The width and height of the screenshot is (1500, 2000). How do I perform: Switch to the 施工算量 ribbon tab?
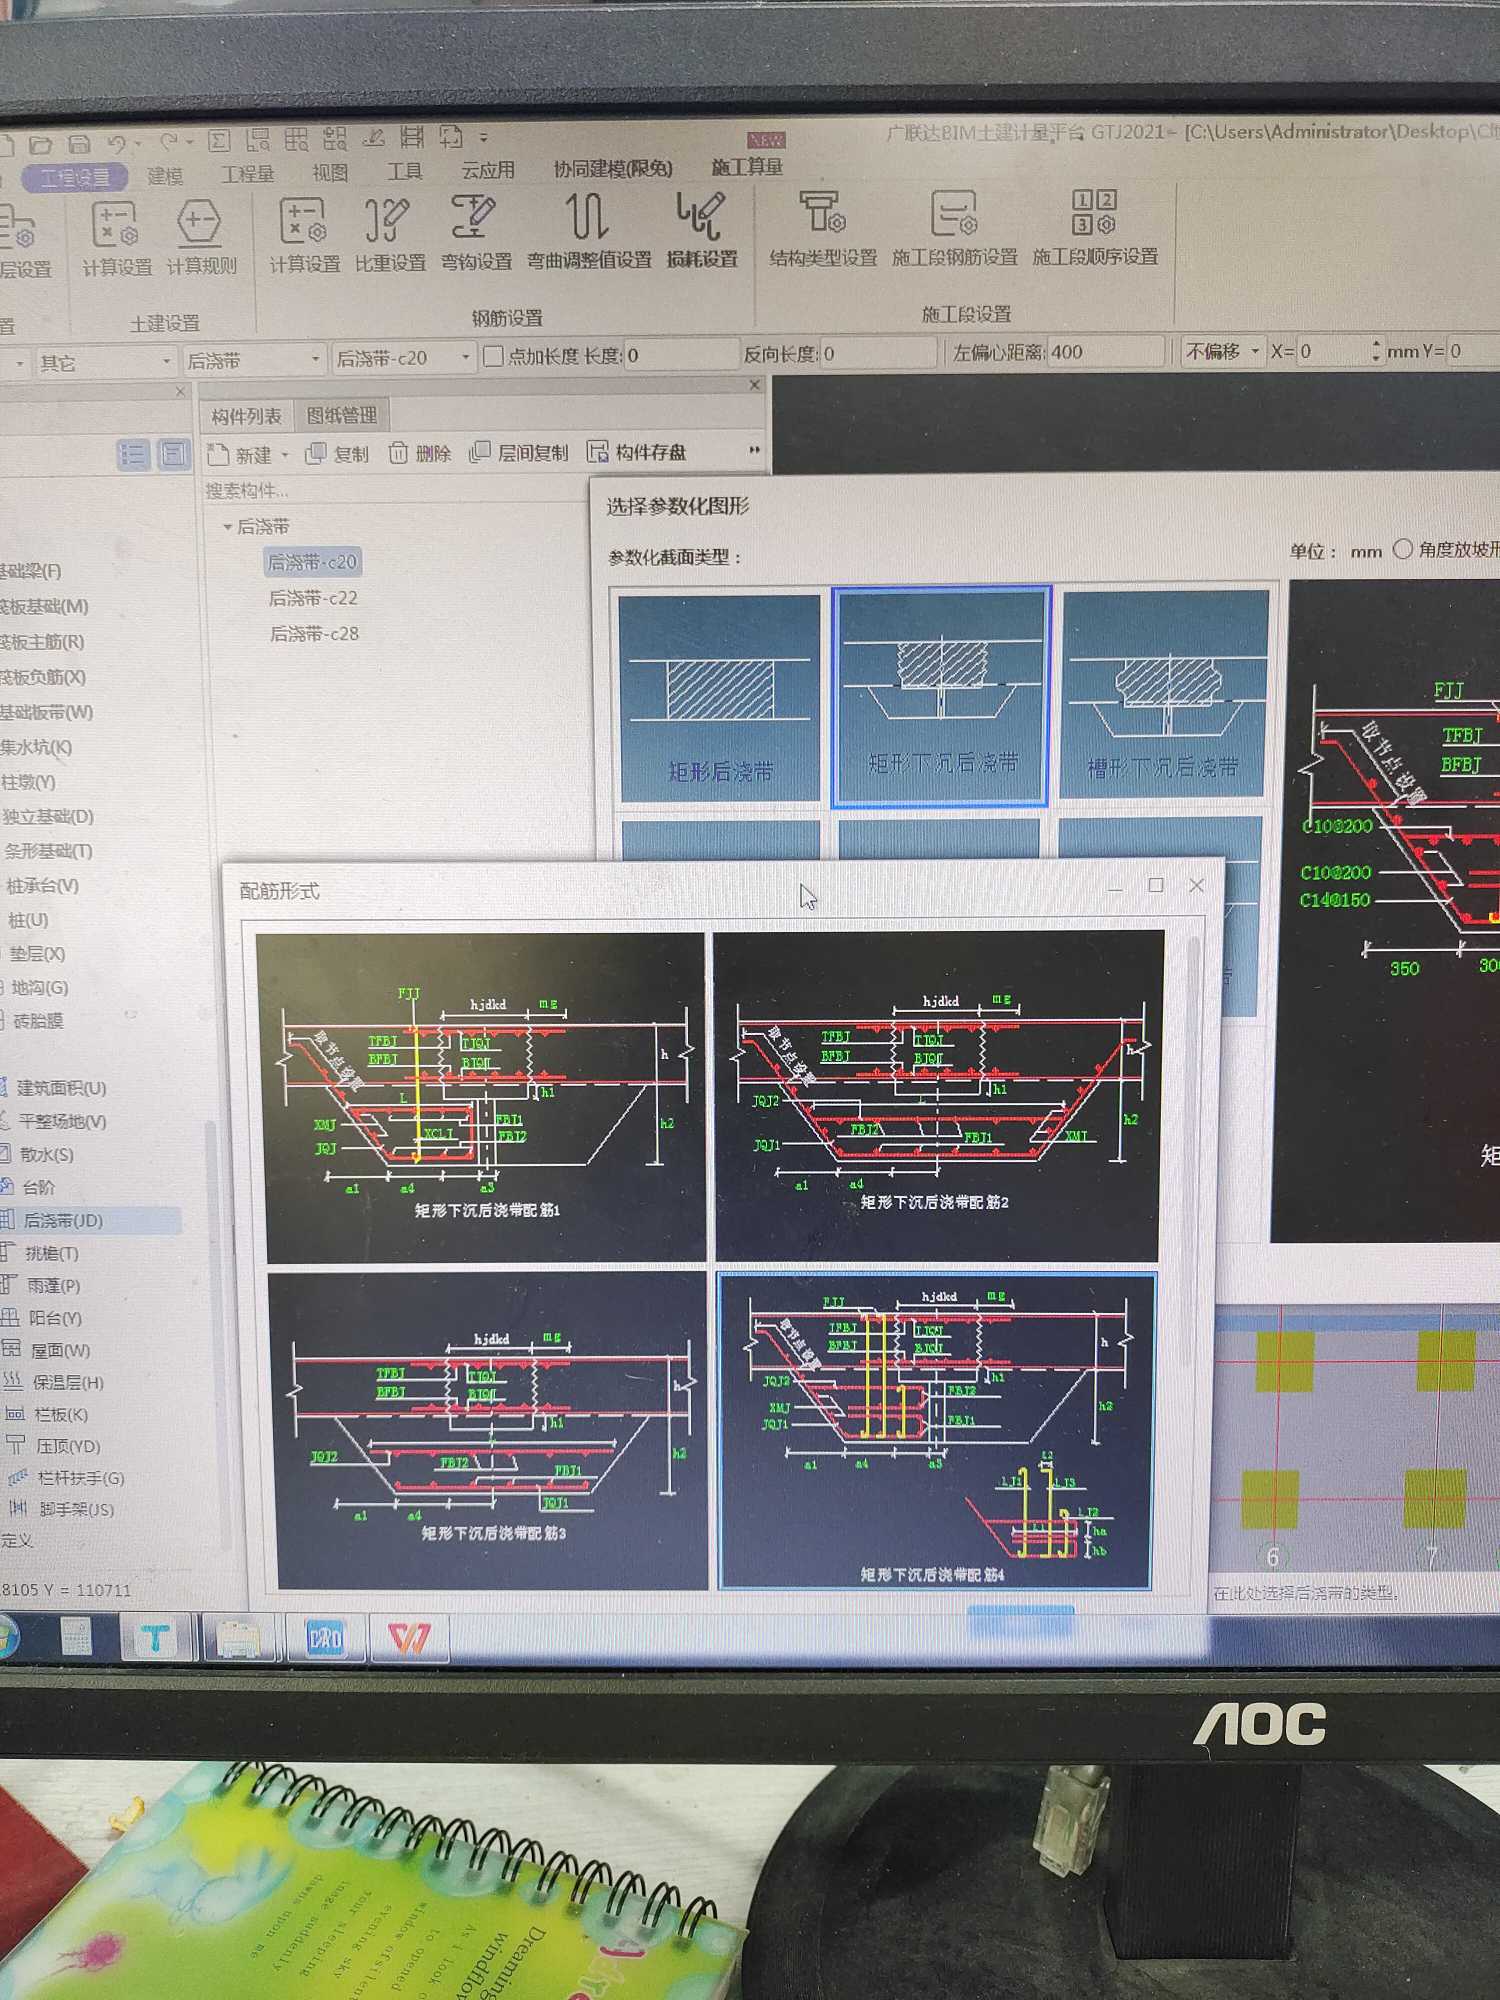coord(747,167)
